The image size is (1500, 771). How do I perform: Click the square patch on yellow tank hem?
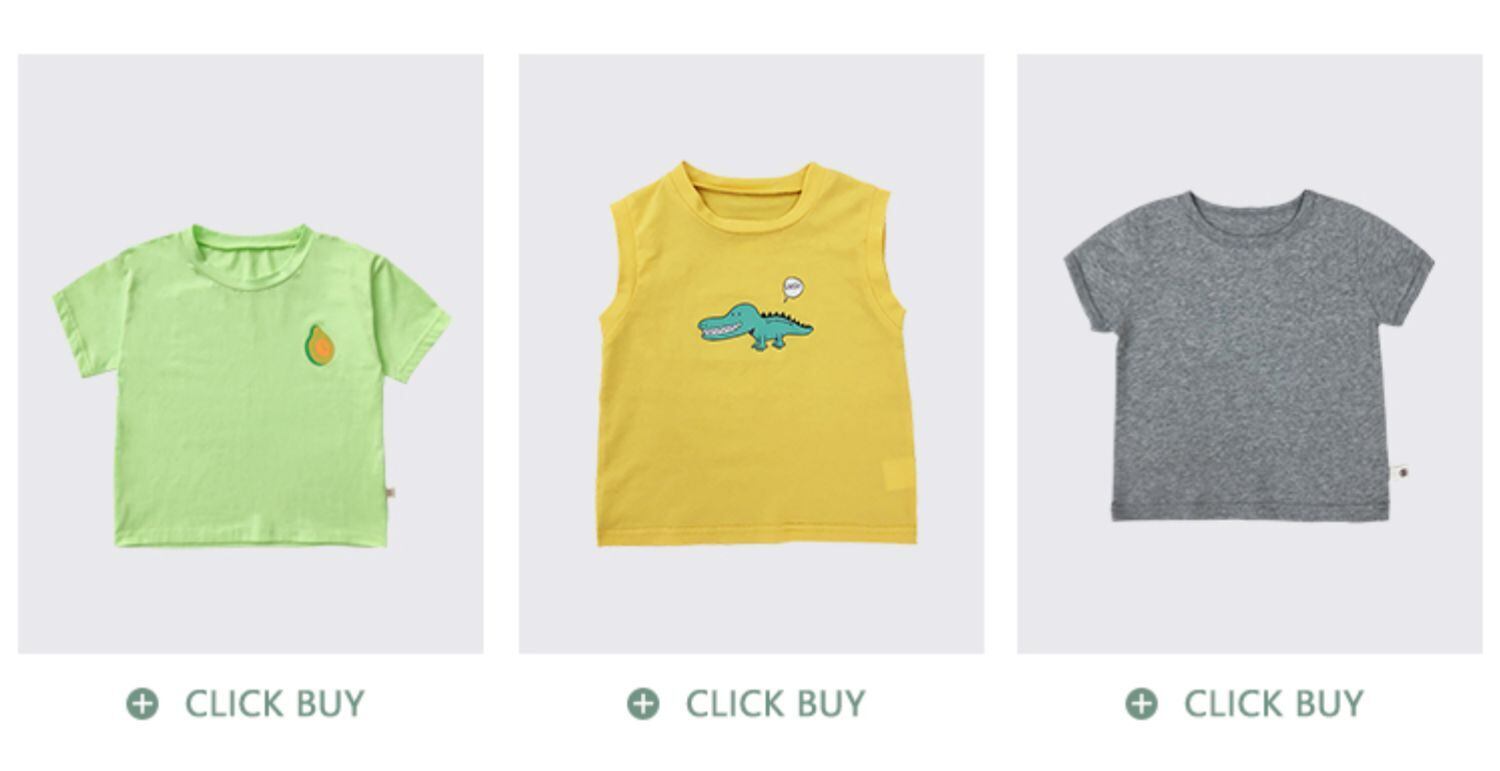click(899, 474)
